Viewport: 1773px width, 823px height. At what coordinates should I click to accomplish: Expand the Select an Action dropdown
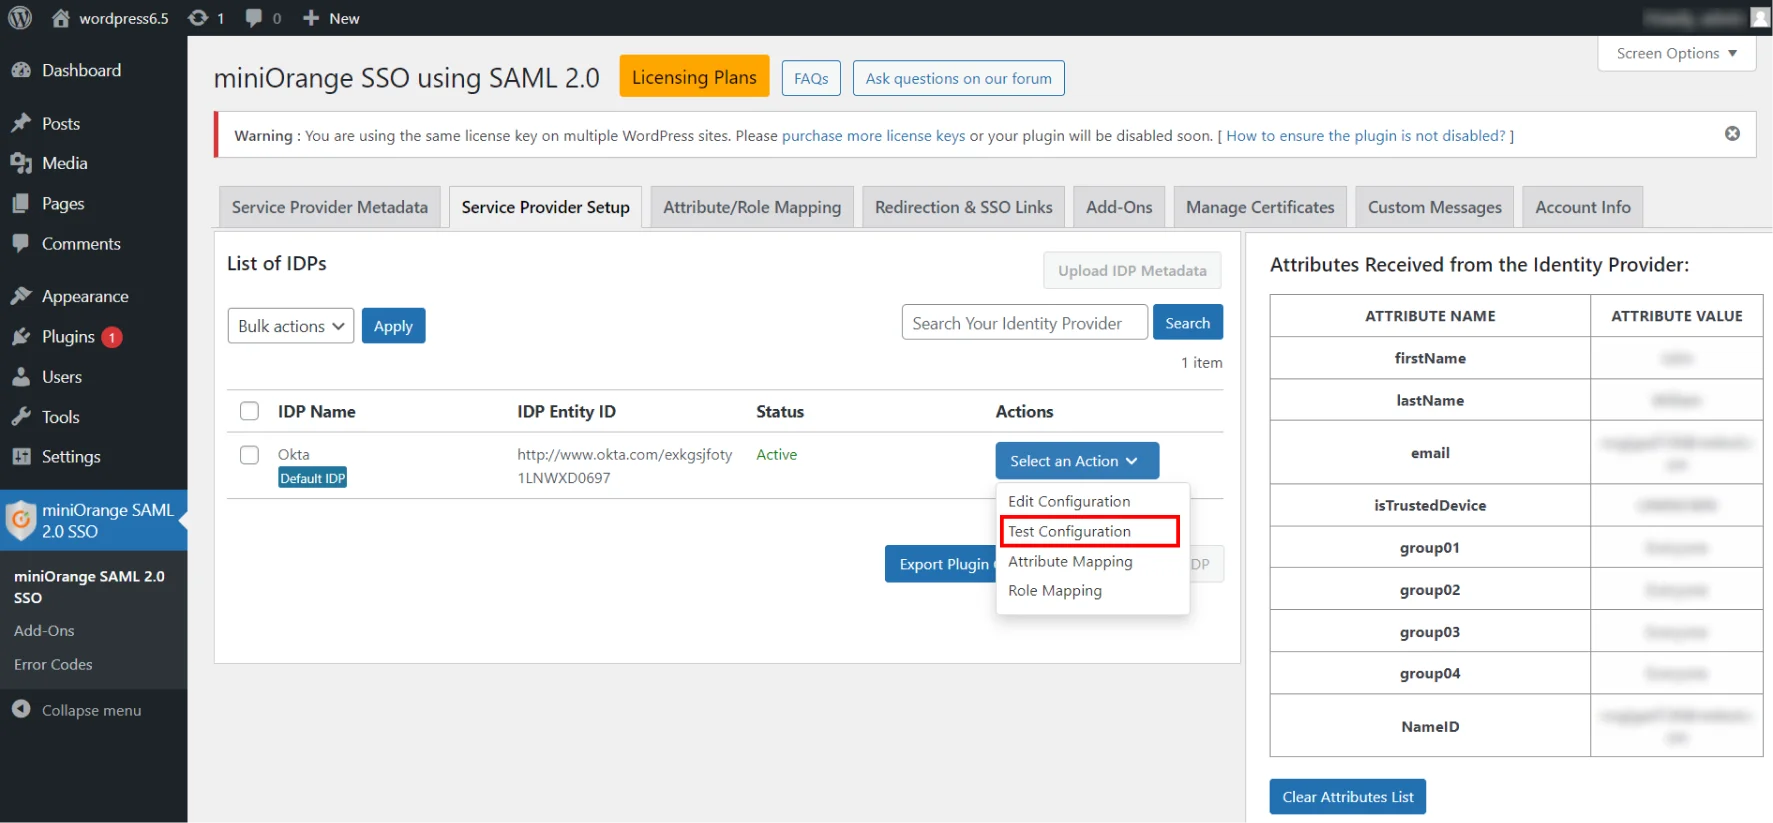(x=1077, y=461)
